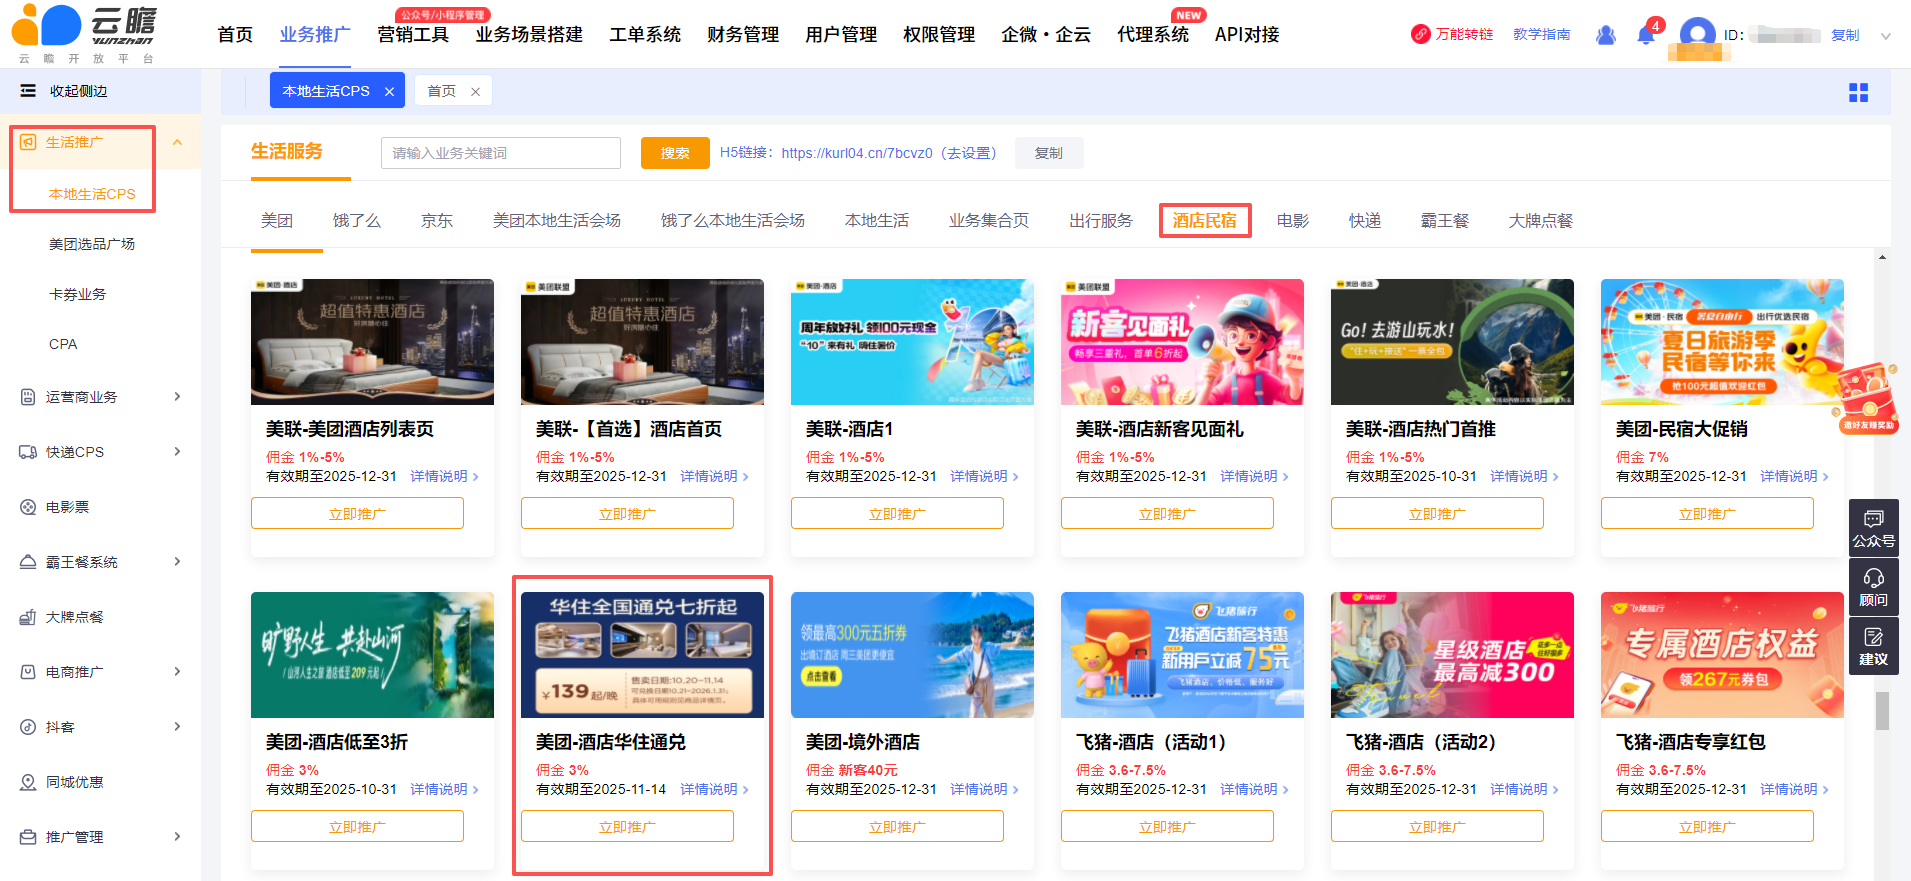1911x881 pixels.
Task: Close the 首页 page tab
Action: 476,92
